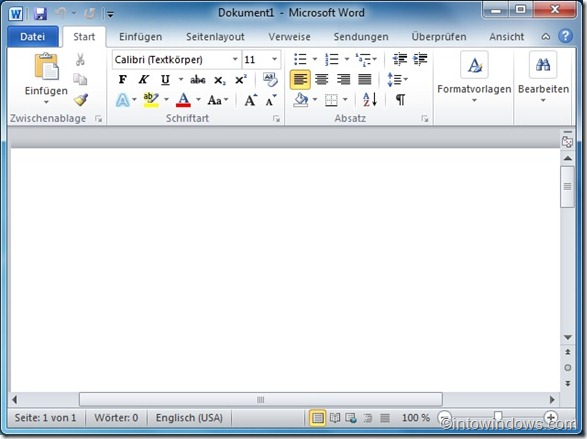Screen dimensions: 587x439
Task: Switch to Sendungen tab
Action: [361, 37]
